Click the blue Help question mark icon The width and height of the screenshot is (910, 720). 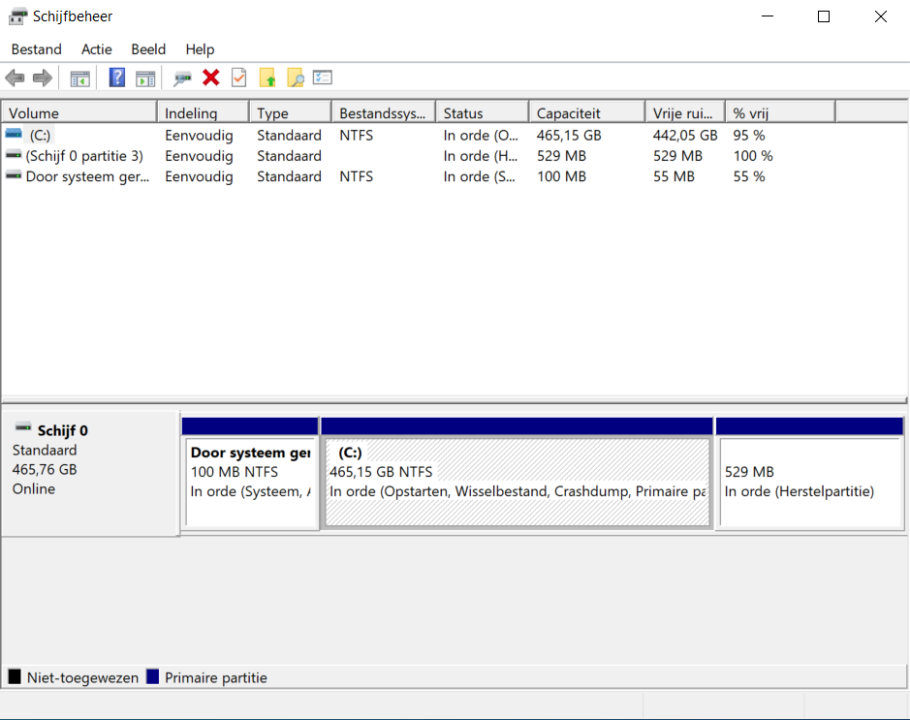point(117,78)
